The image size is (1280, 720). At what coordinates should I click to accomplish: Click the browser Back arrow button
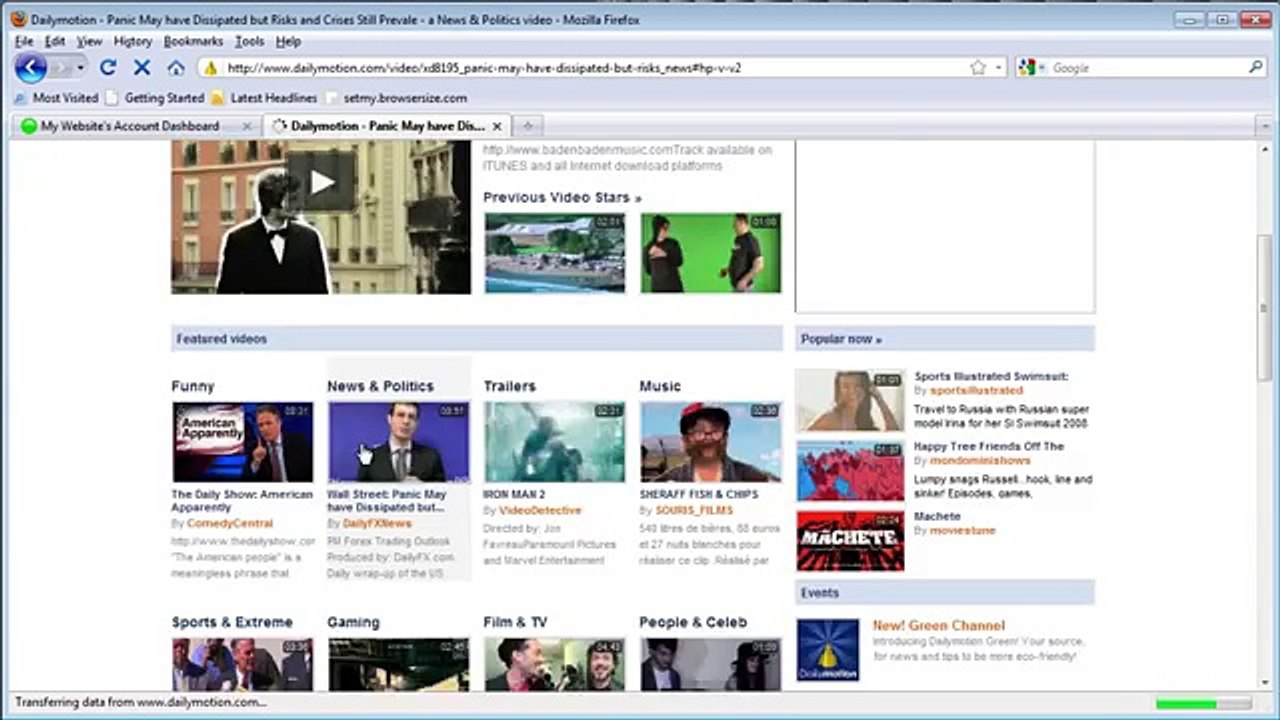pyautogui.click(x=31, y=68)
